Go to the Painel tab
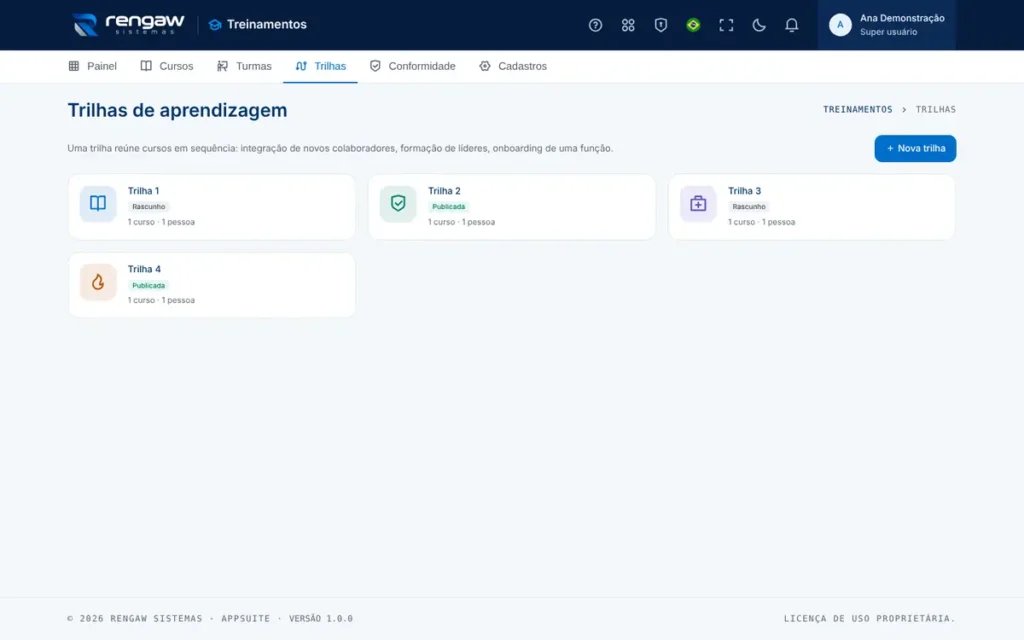 coord(93,66)
